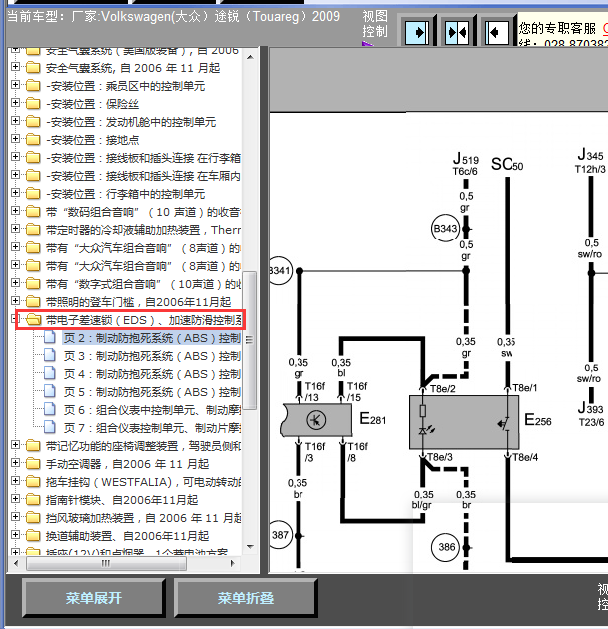Open folder icon of 挡风玻璃加热装置

[33, 518]
